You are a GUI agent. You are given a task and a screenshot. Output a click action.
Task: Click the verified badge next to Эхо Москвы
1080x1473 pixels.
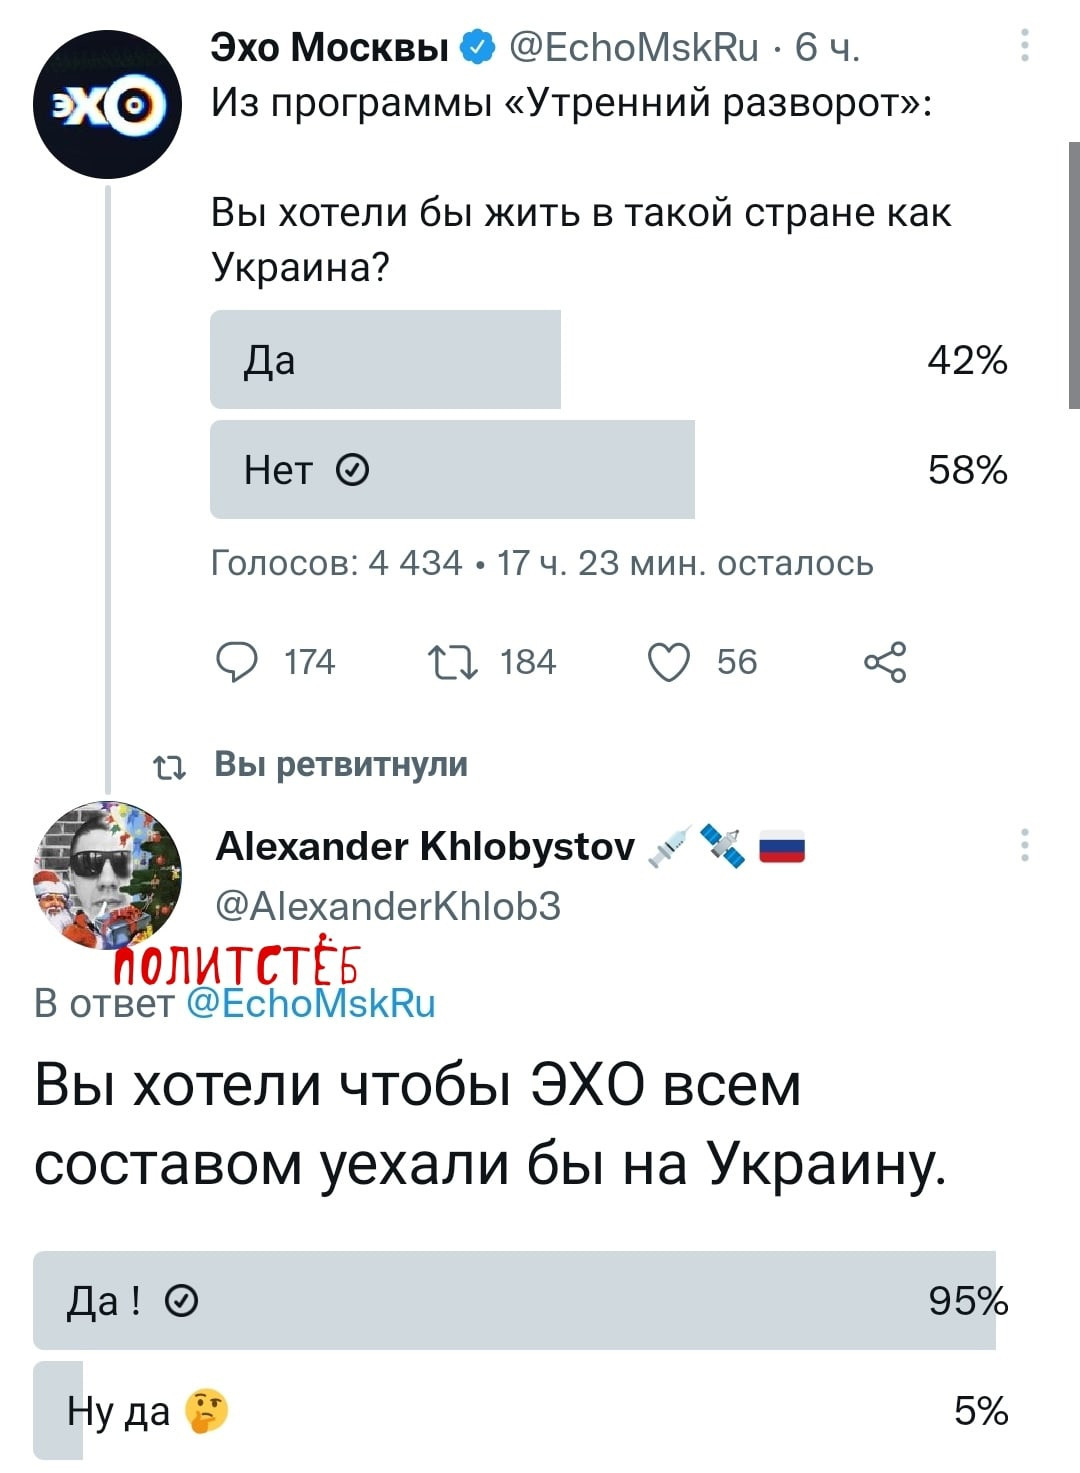477,47
